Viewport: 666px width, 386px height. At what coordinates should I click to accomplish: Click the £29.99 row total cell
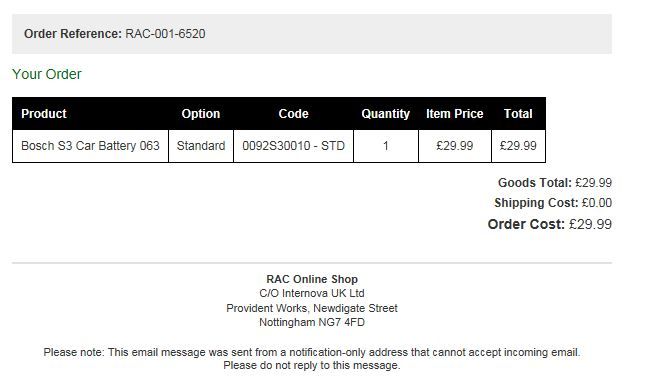pos(518,146)
